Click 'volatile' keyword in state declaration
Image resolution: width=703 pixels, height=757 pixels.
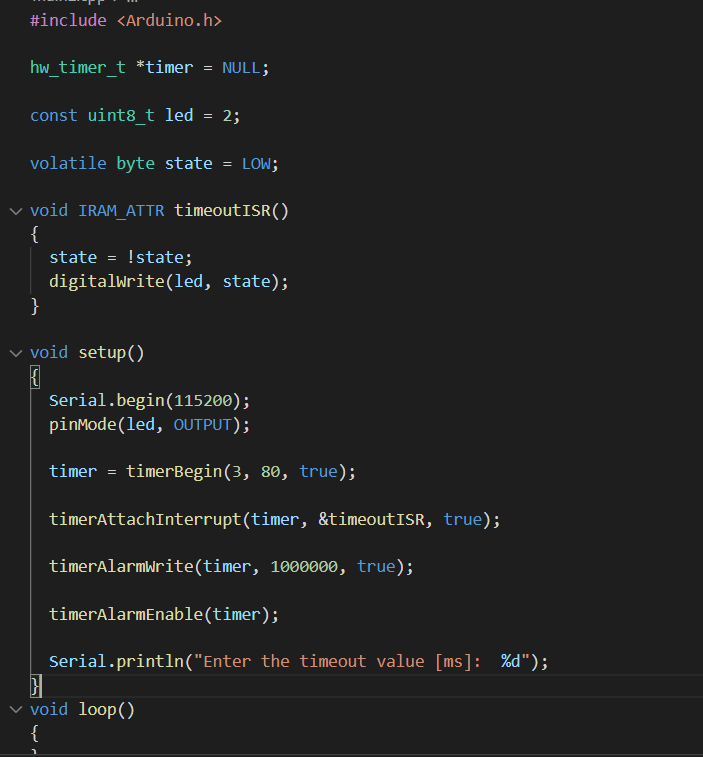click(x=68, y=163)
